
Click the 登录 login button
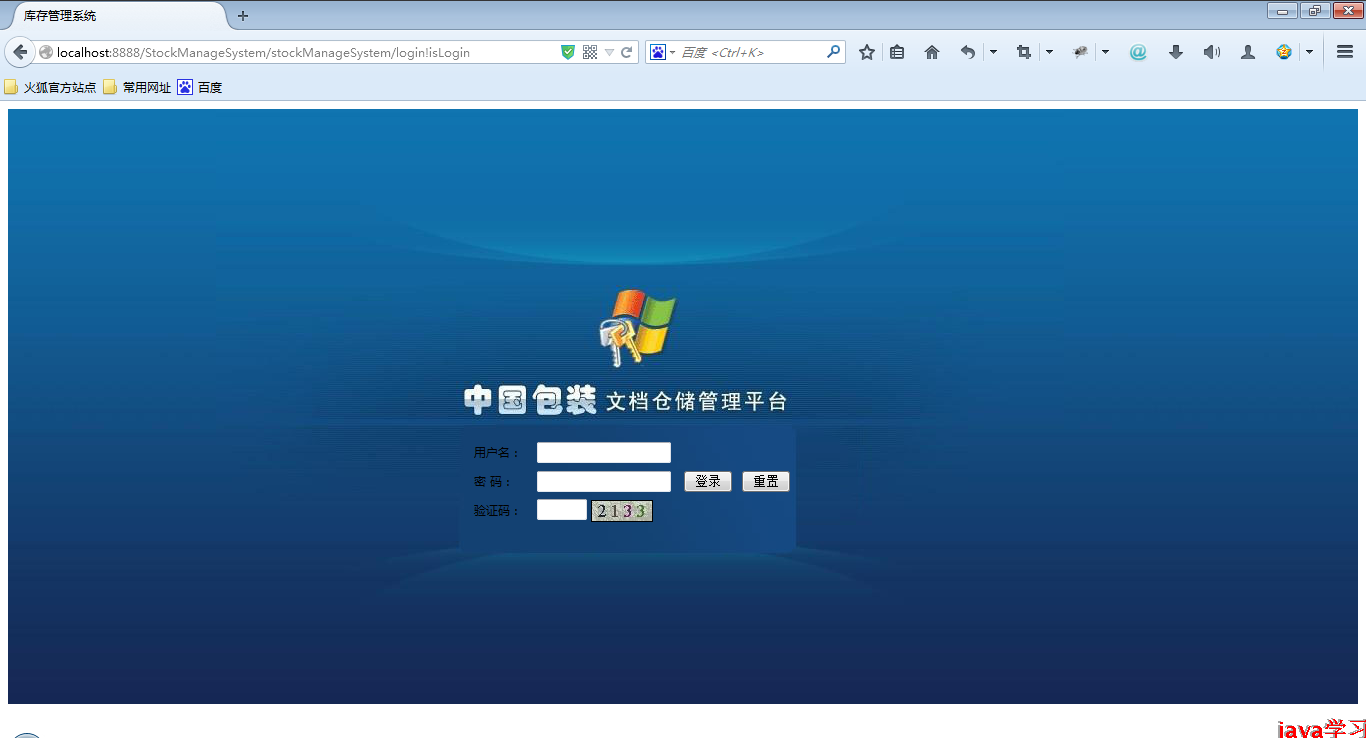[708, 482]
